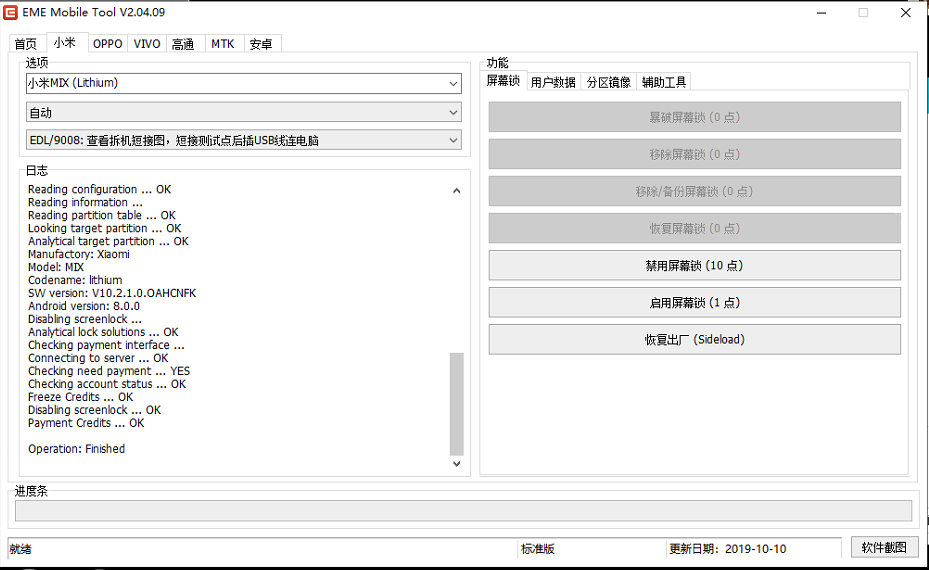Click log line 'Android version: 8.0.0'
The height and width of the screenshot is (570, 929).
pos(84,306)
